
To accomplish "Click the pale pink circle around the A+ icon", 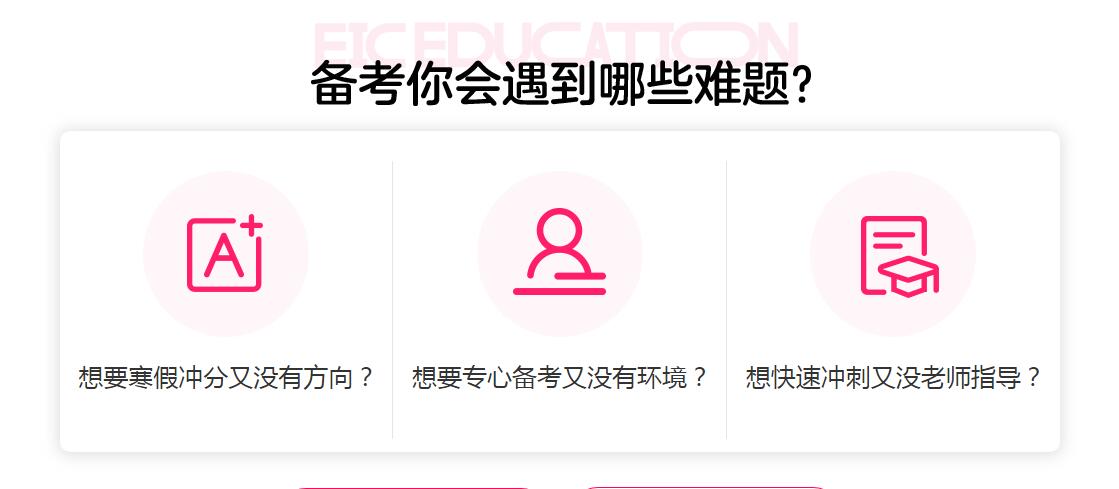I will click(226, 253).
